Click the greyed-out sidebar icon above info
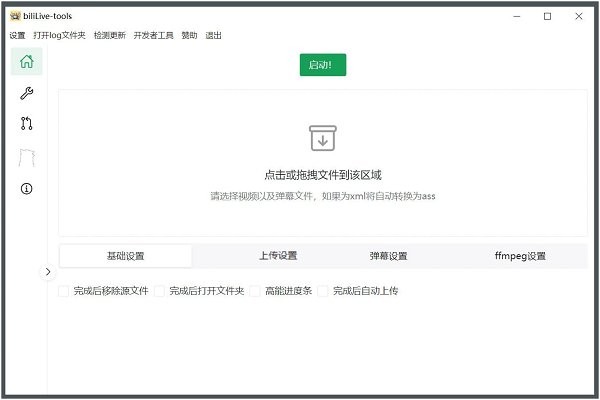600x400 pixels. (x=27, y=157)
